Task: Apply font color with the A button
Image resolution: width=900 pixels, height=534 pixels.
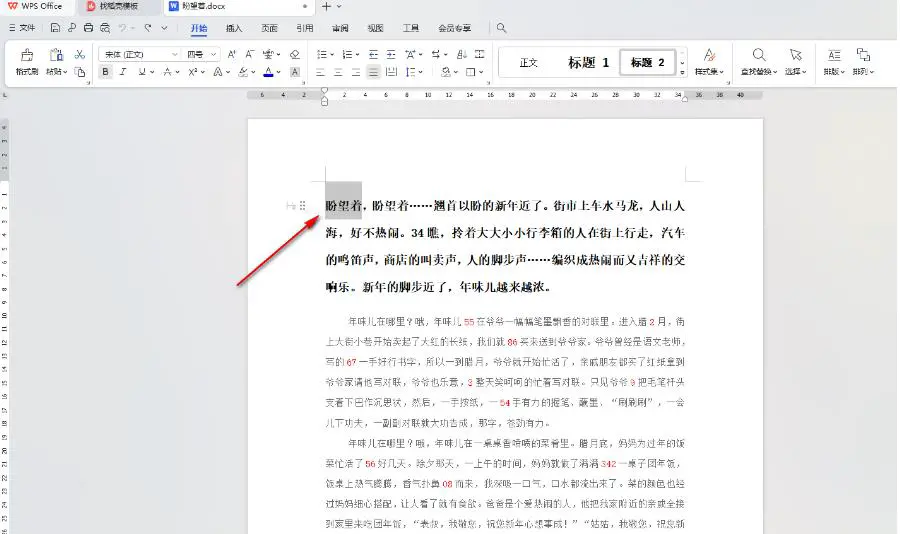Action: 268,72
